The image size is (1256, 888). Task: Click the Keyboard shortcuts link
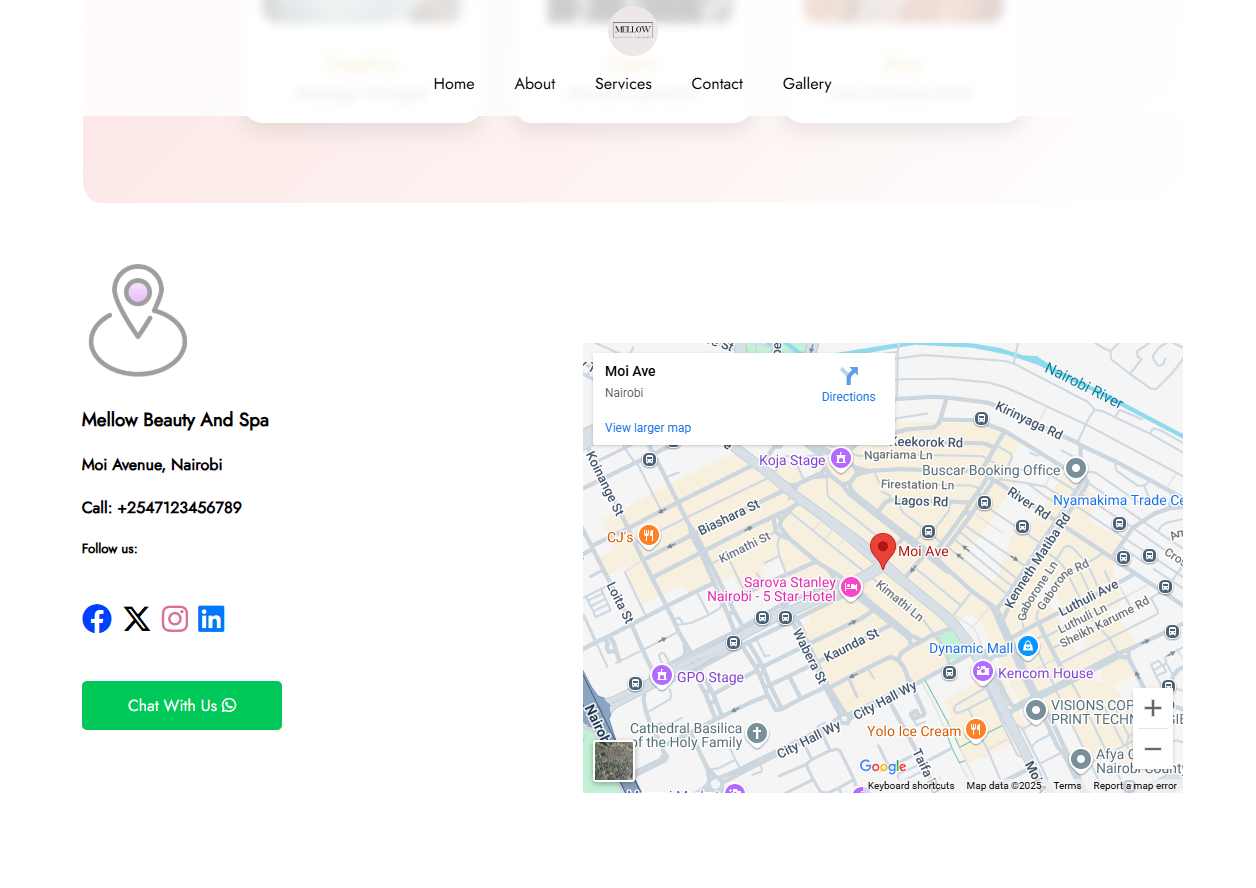tap(911, 785)
